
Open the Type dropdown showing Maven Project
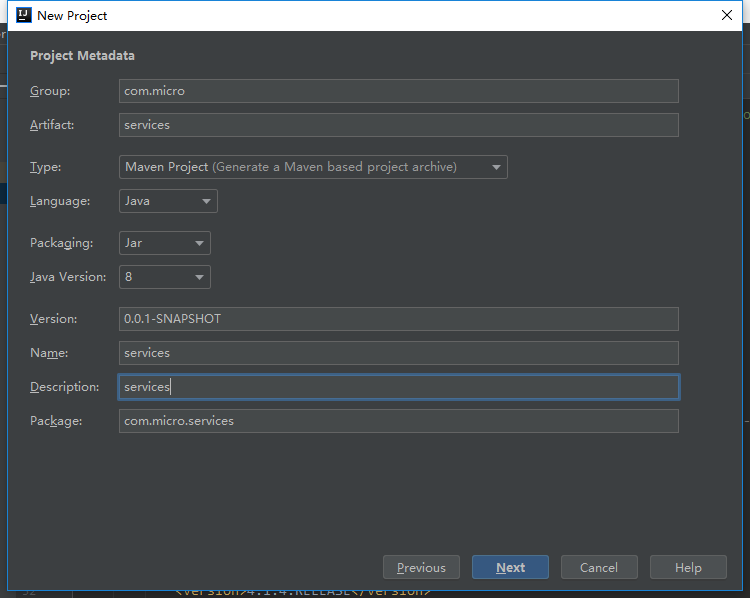(313, 167)
